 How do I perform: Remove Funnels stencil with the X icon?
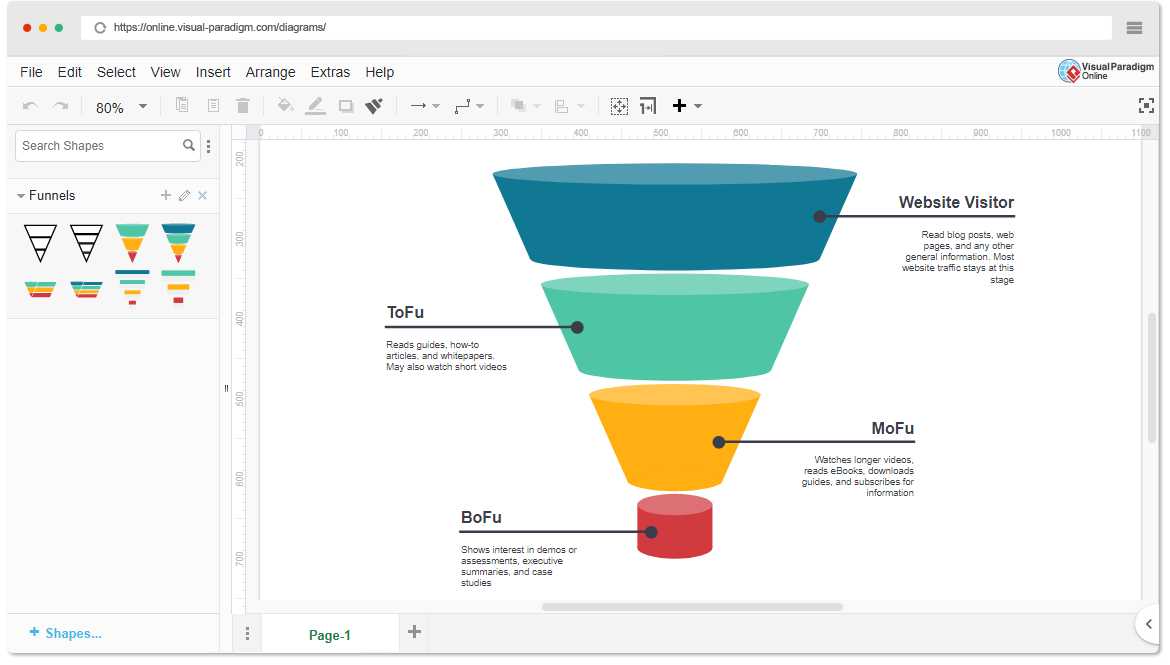point(202,195)
